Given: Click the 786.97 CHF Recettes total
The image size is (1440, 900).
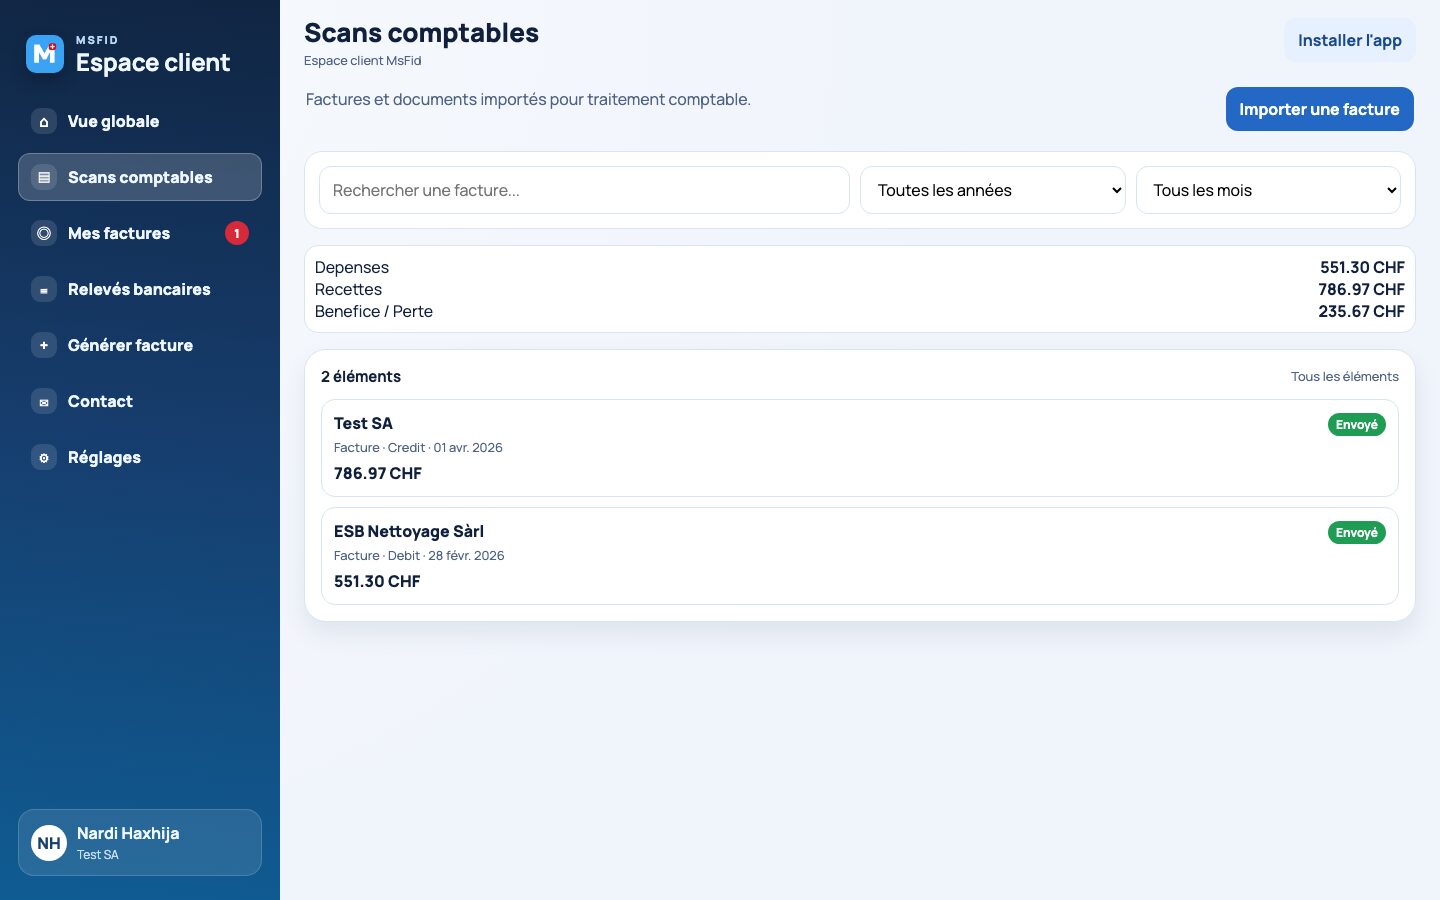Looking at the screenshot, I should [1361, 289].
